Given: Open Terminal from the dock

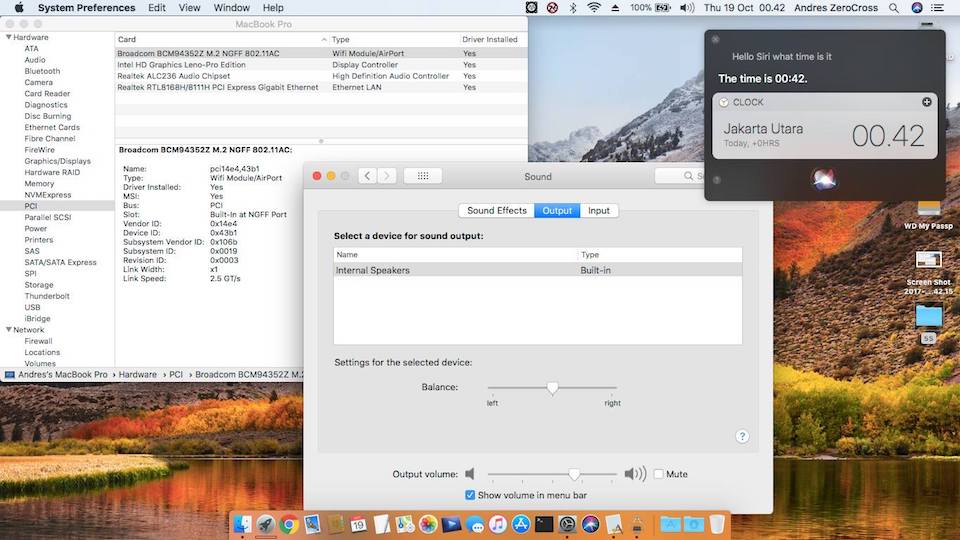Looking at the screenshot, I should coord(544,524).
